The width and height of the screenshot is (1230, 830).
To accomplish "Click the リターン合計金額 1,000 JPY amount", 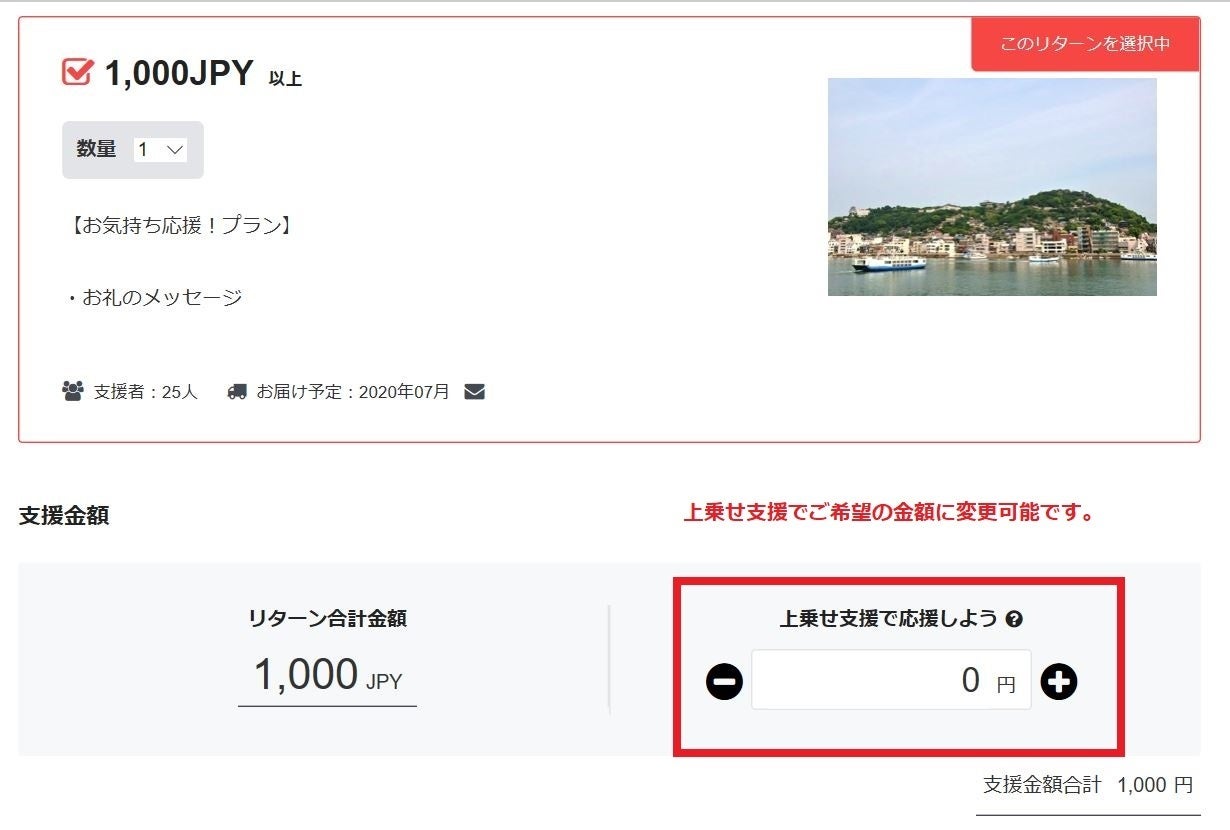I will click(x=328, y=674).
